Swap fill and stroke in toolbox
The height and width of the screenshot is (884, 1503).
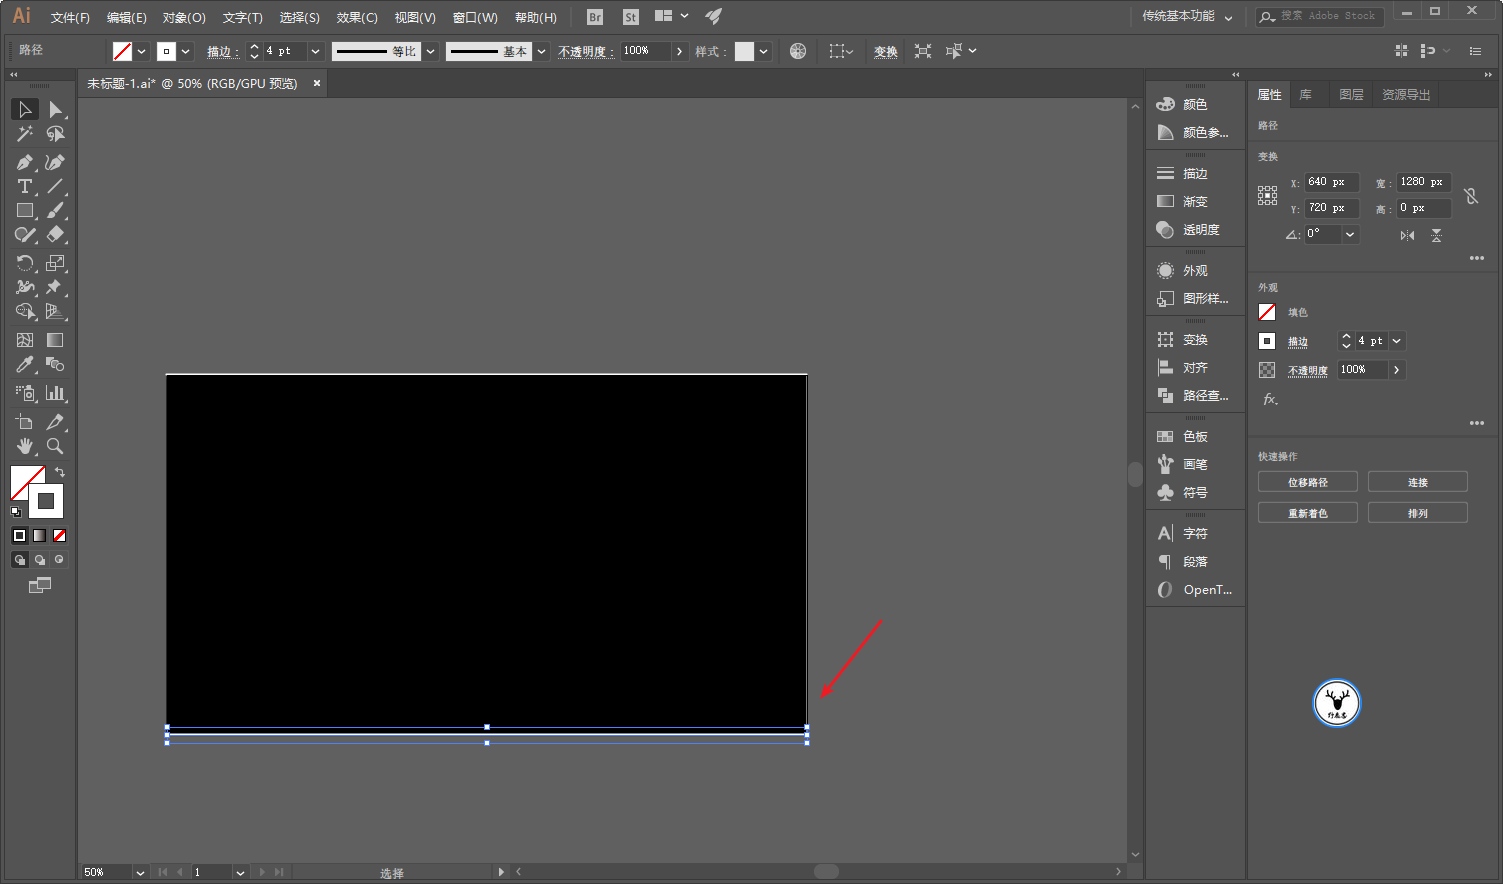tap(60, 472)
